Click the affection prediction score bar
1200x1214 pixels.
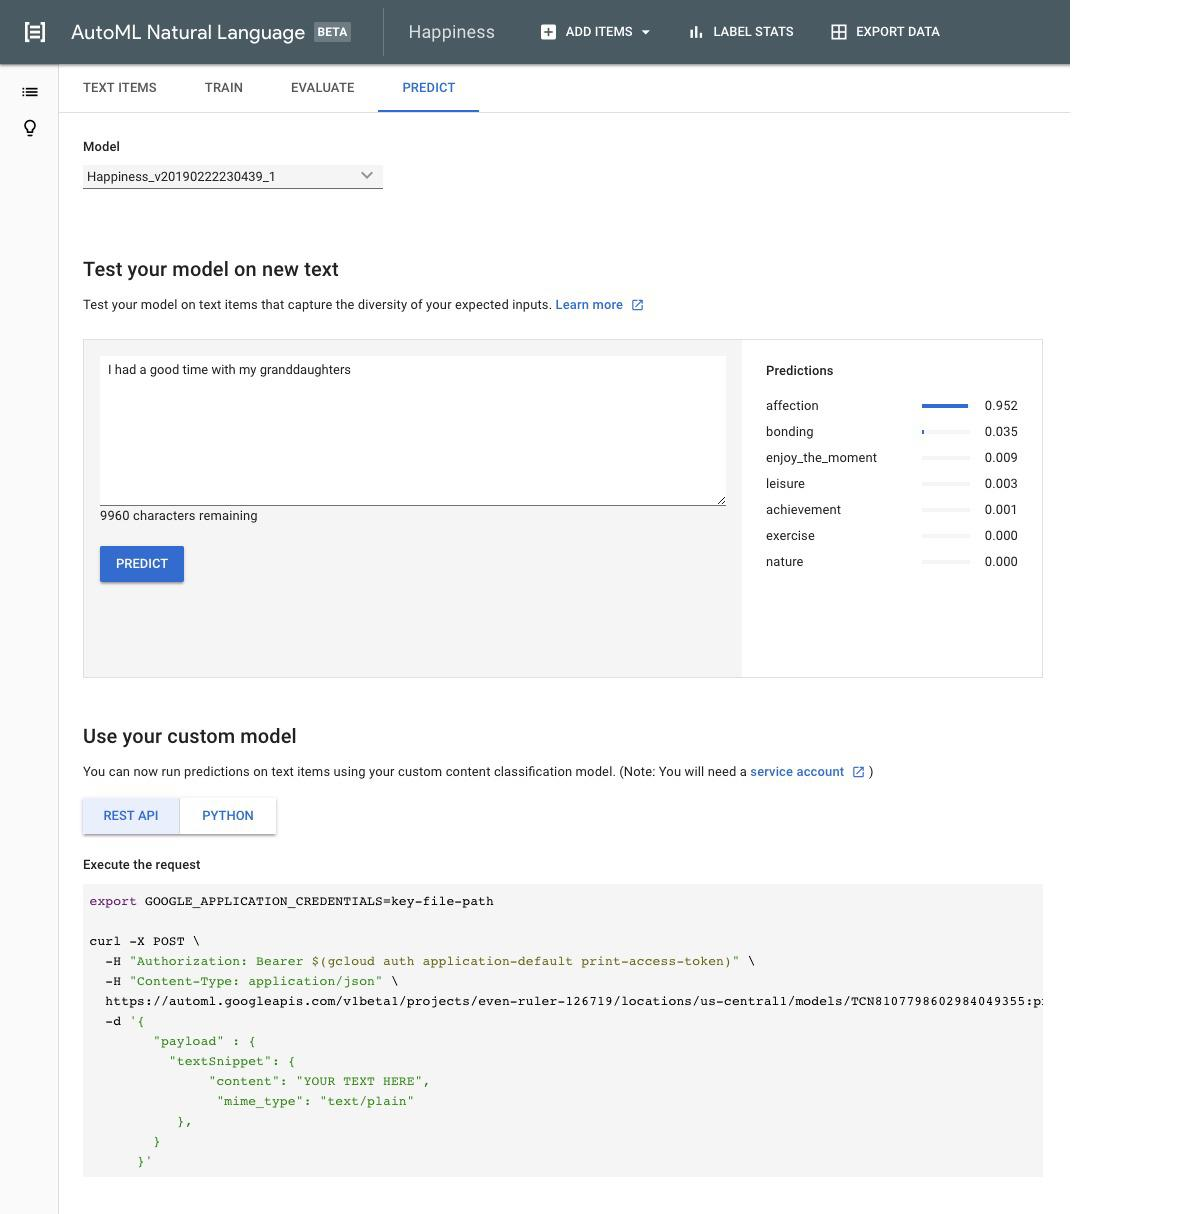click(x=946, y=406)
